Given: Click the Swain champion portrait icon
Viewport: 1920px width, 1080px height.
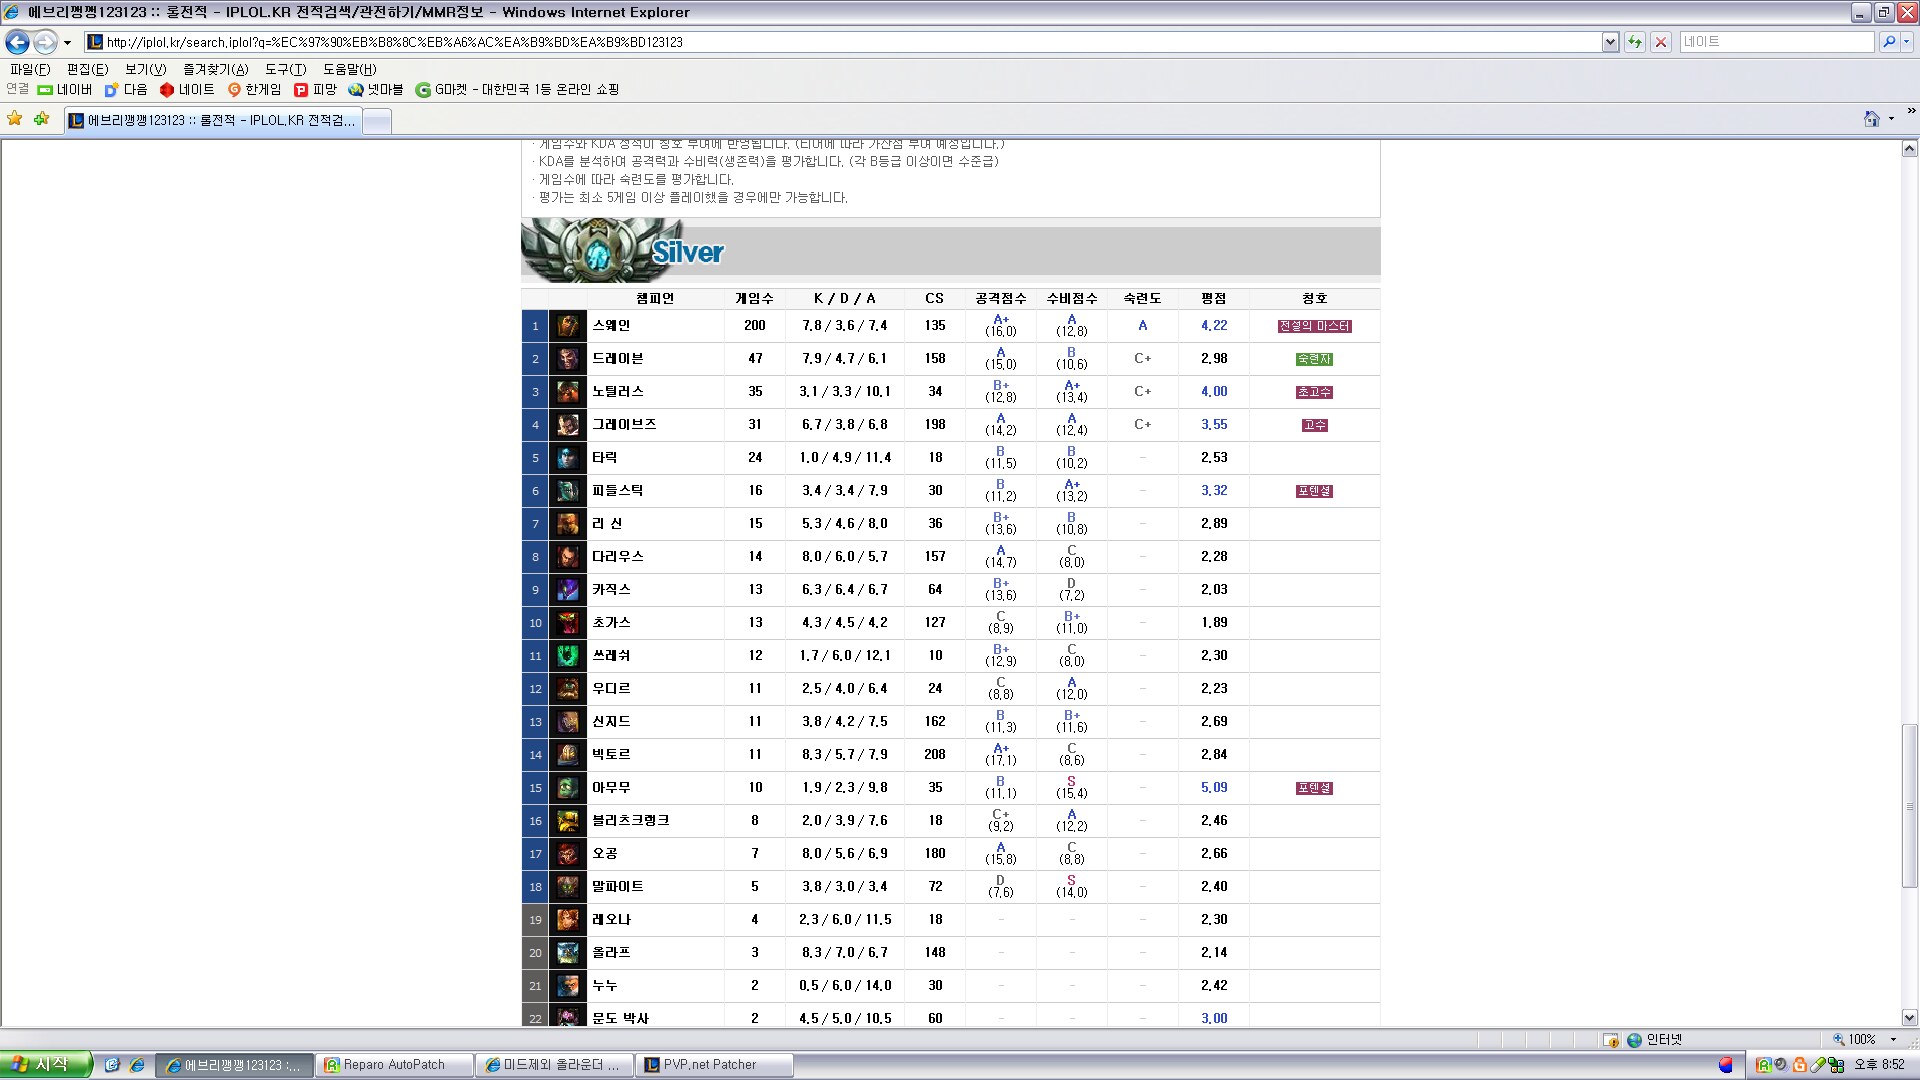Looking at the screenshot, I should (568, 326).
